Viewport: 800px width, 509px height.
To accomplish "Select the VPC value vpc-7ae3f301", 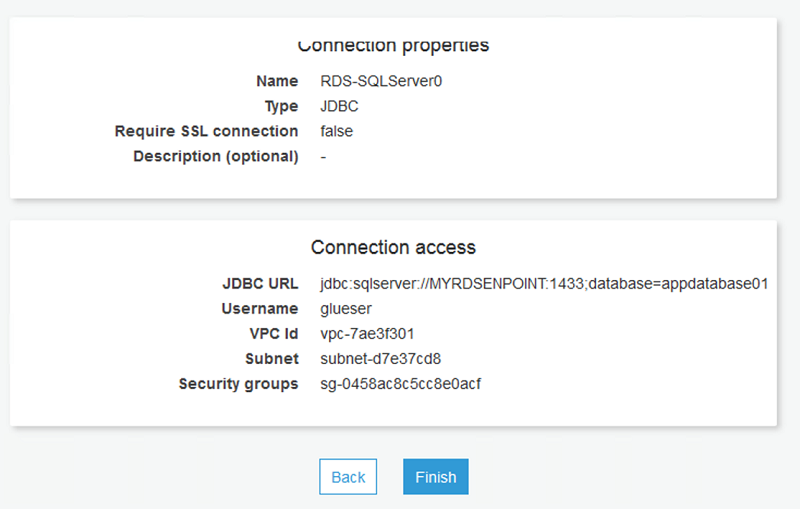I will click(367, 333).
